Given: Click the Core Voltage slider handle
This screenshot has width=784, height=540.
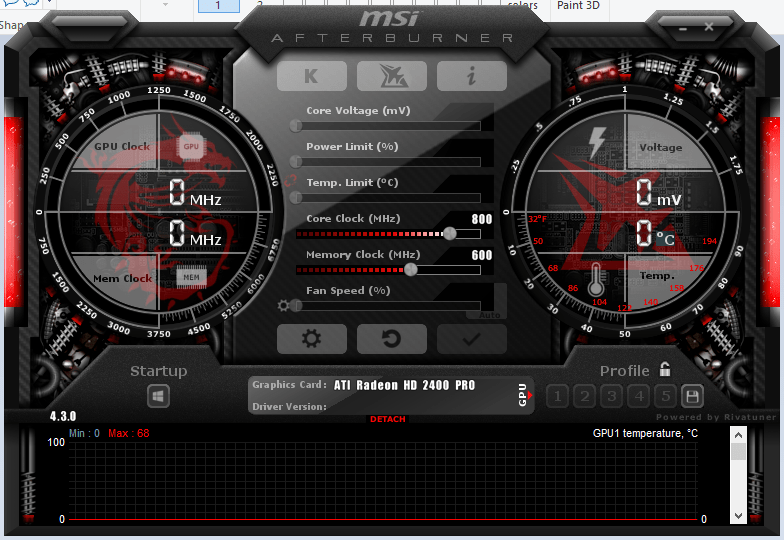Looking at the screenshot, I should (x=296, y=126).
